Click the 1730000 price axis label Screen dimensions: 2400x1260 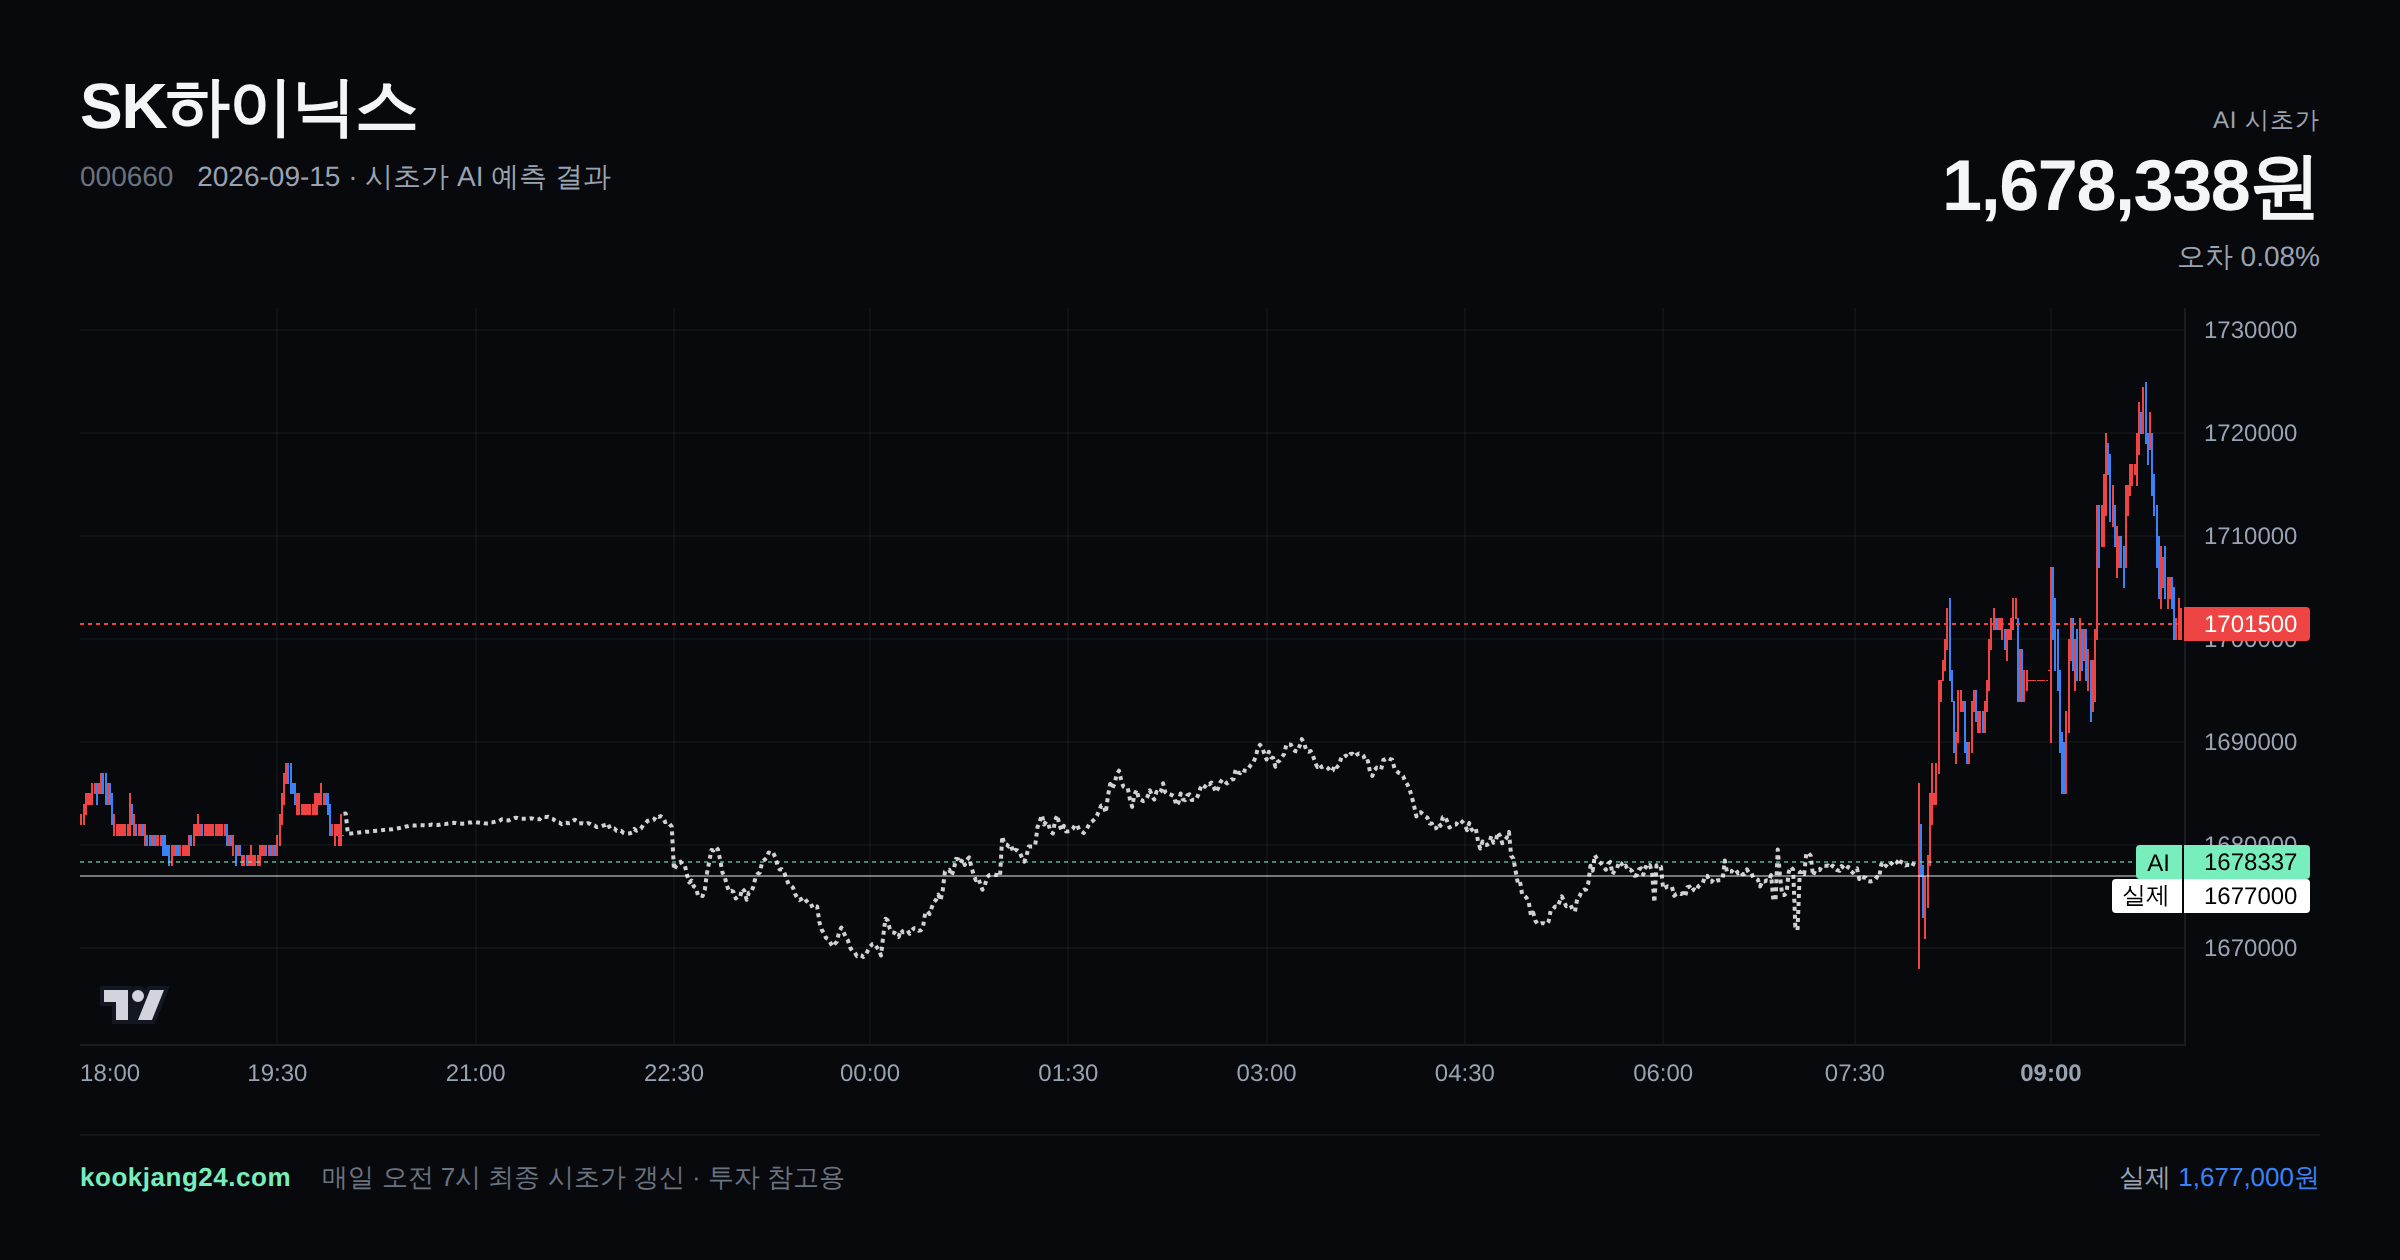coord(2250,330)
